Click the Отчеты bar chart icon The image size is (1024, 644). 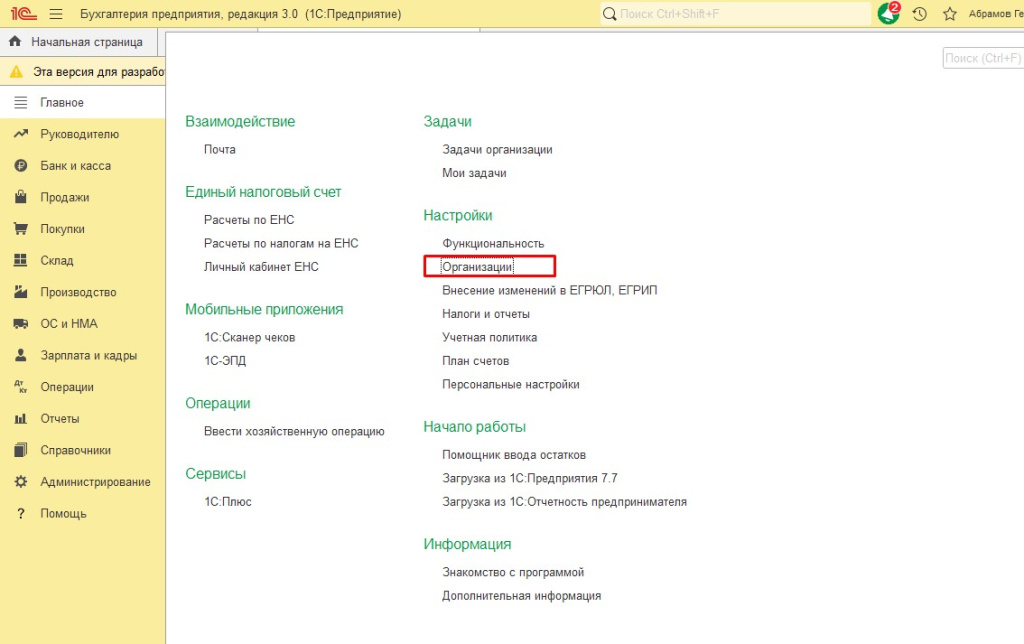coord(21,419)
